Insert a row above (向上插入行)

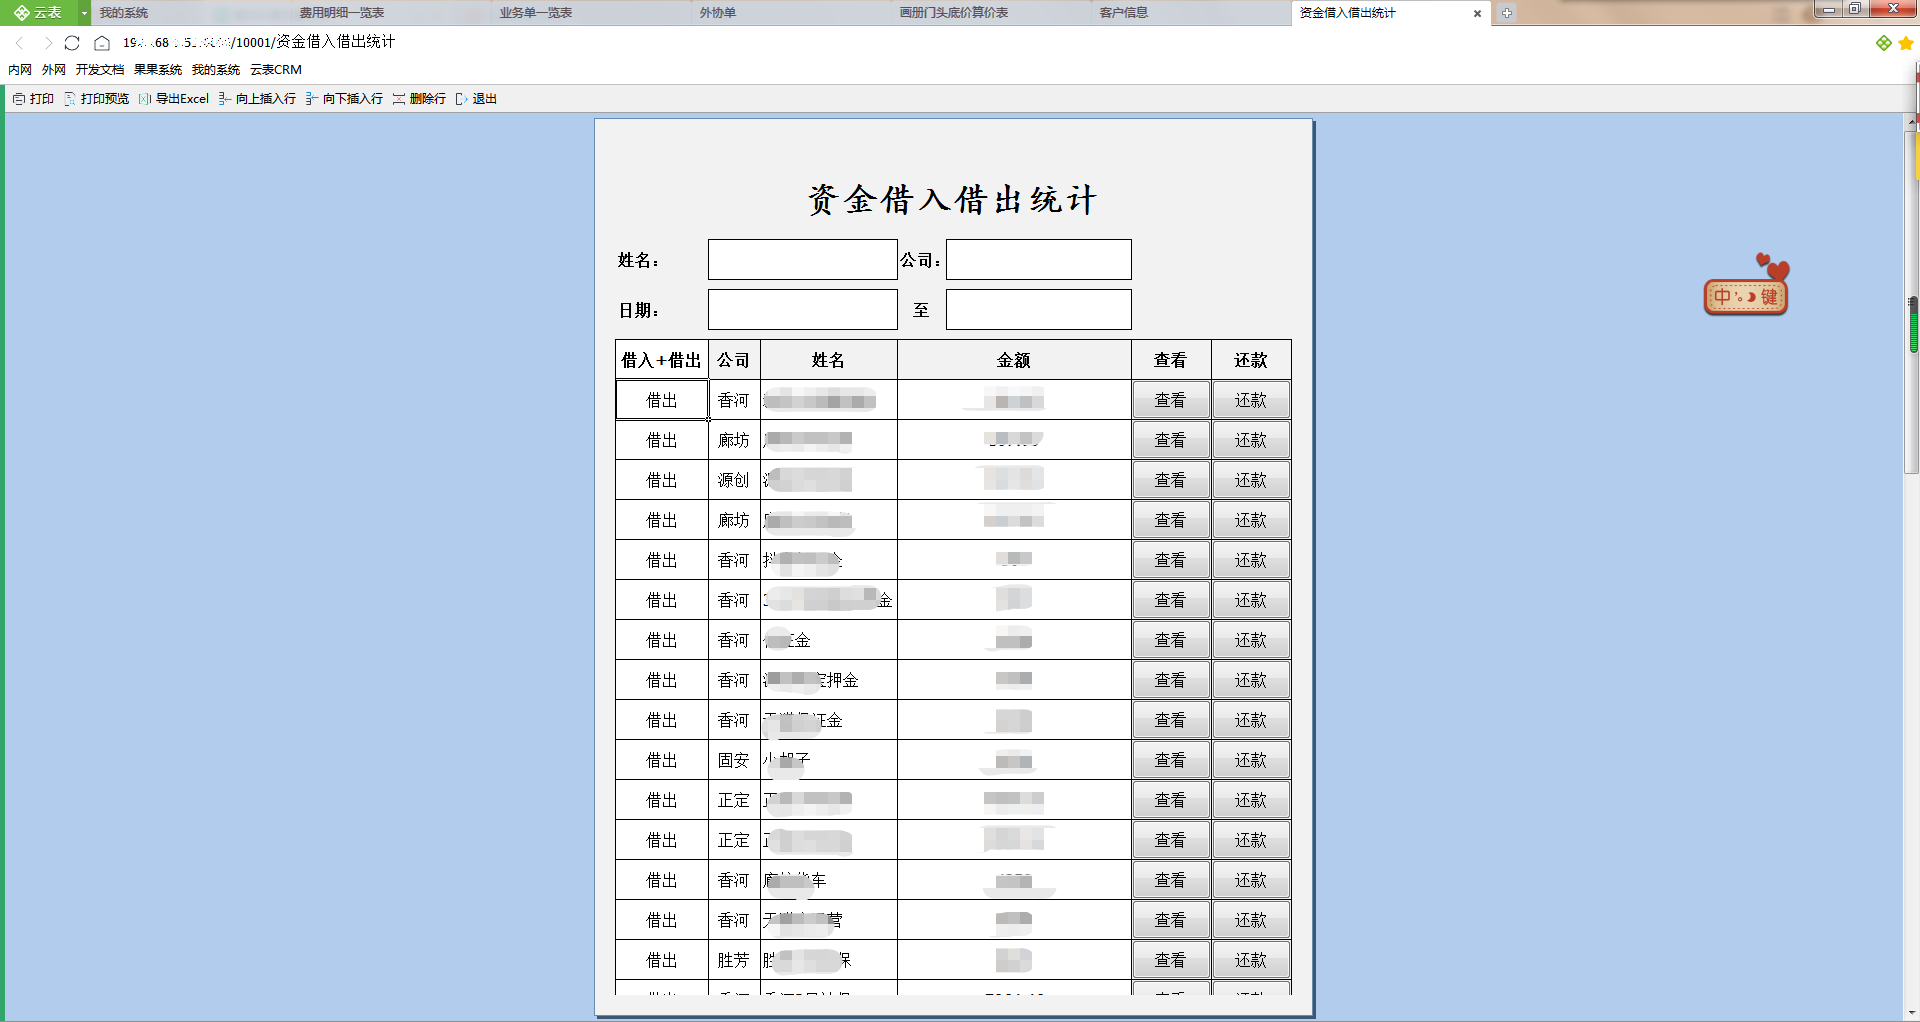257,99
